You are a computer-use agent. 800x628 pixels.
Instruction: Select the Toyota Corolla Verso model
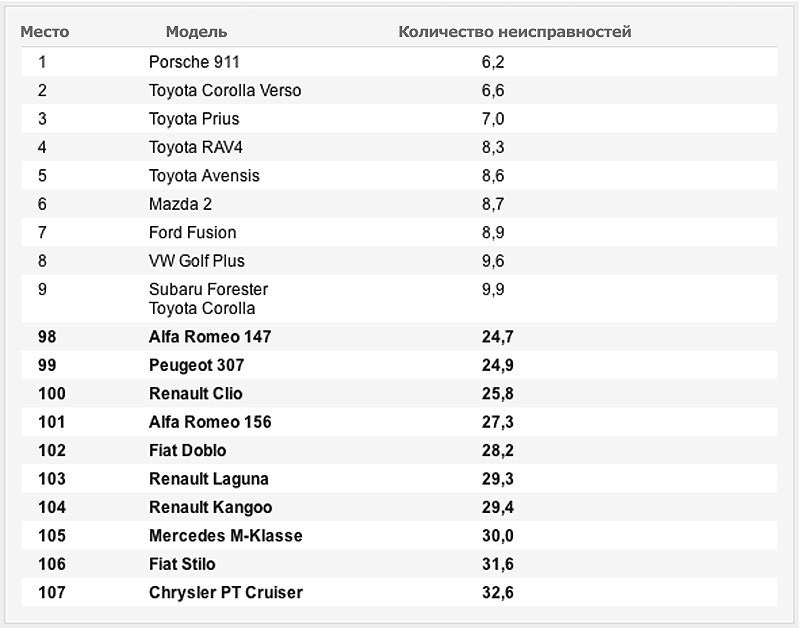click(x=225, y=90)
